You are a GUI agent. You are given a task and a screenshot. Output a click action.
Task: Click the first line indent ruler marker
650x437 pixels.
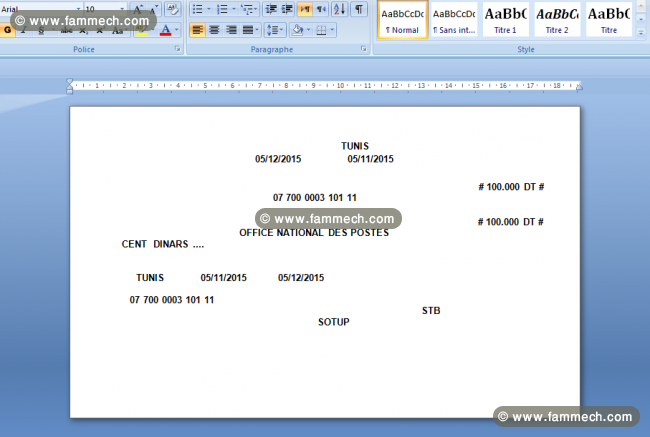click(x=70, y=81)
